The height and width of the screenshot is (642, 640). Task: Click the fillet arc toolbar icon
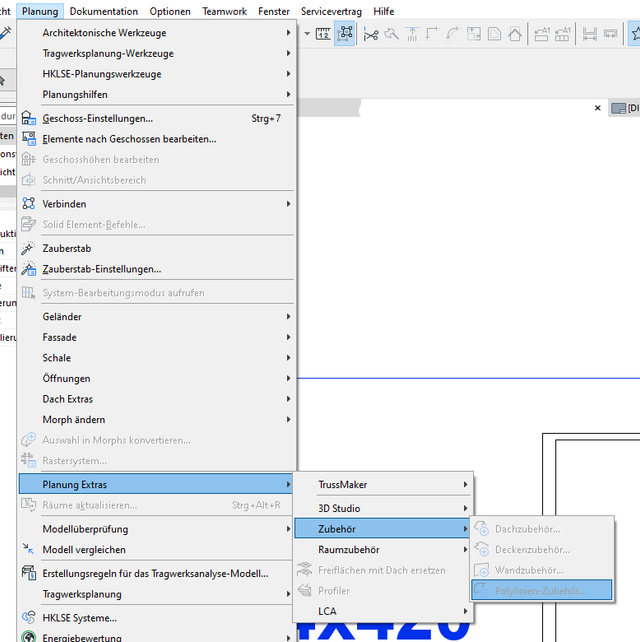click(453, 34)
